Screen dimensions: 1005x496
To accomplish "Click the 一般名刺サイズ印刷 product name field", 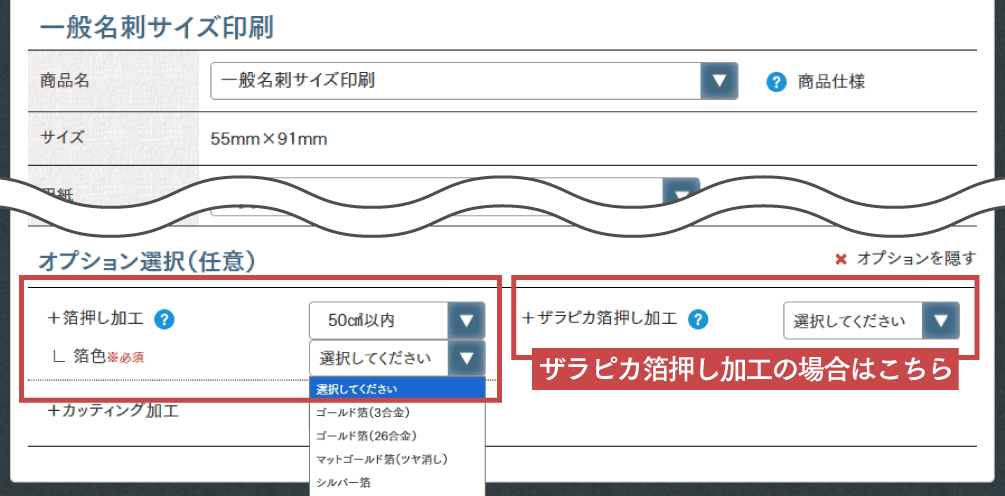I will [x=455, y=81].
